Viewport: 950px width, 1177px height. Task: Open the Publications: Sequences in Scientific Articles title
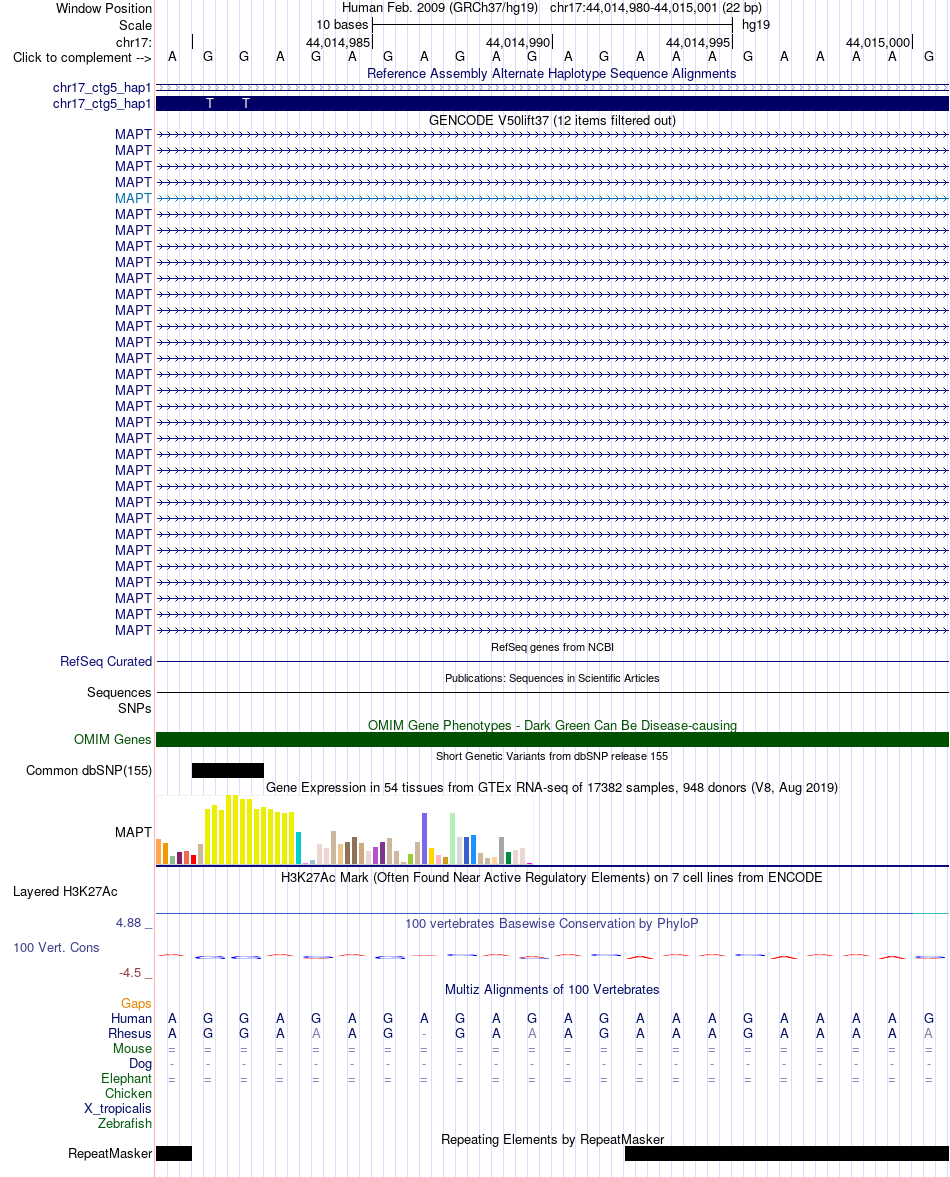pyautogui.click(x=552, y=678)
